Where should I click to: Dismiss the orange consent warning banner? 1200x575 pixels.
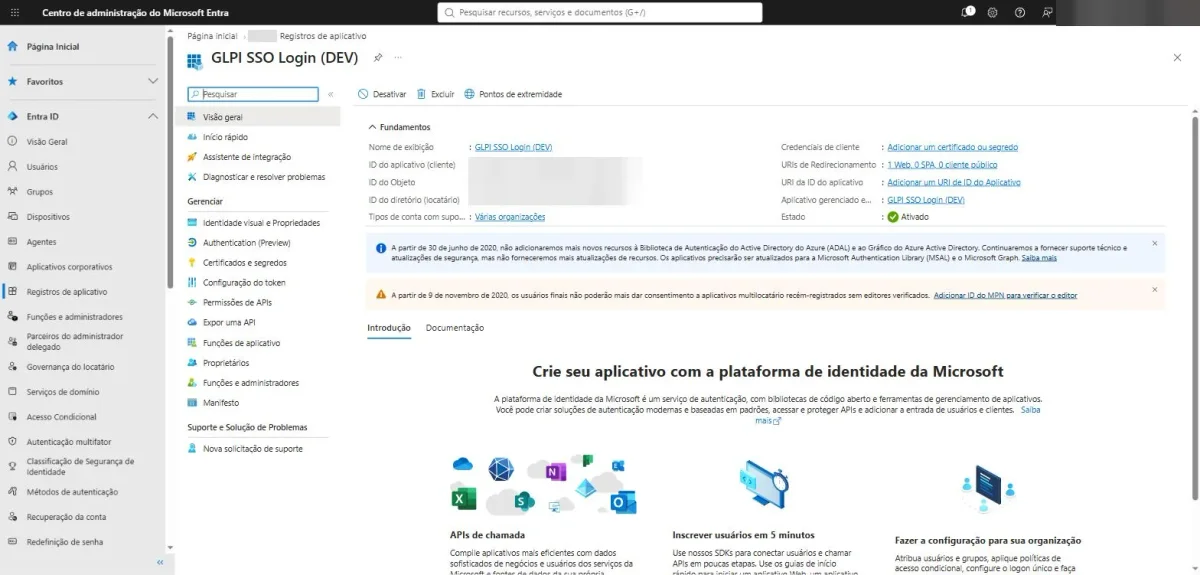click(1154, 290)
